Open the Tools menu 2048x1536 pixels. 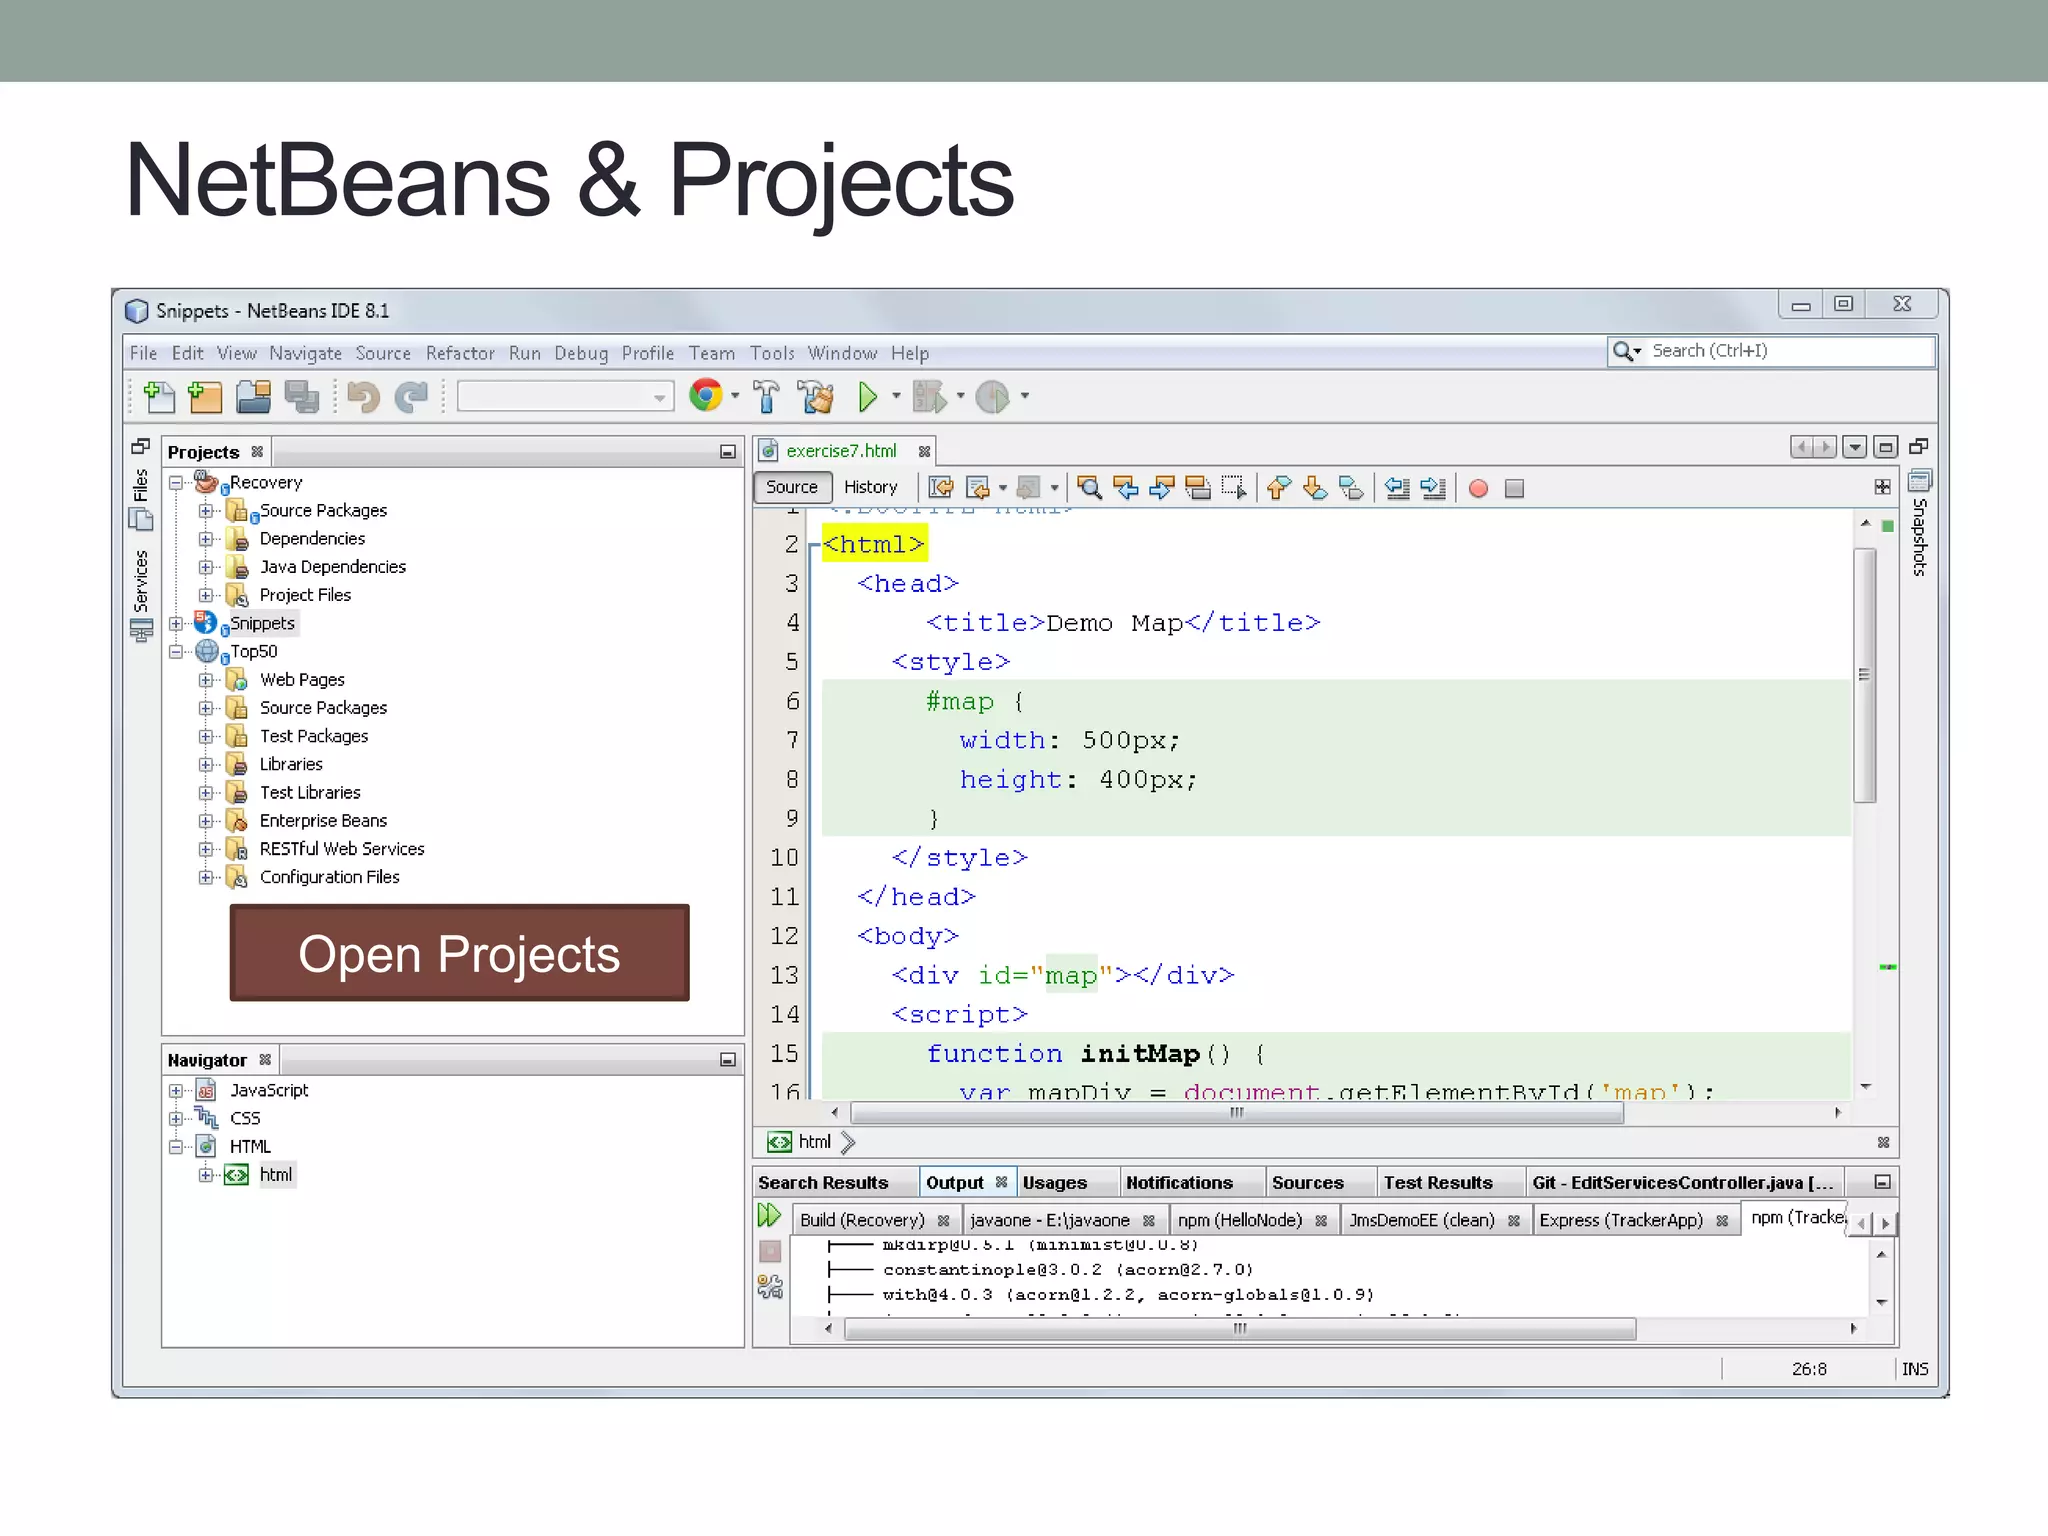tap(772, 353)
